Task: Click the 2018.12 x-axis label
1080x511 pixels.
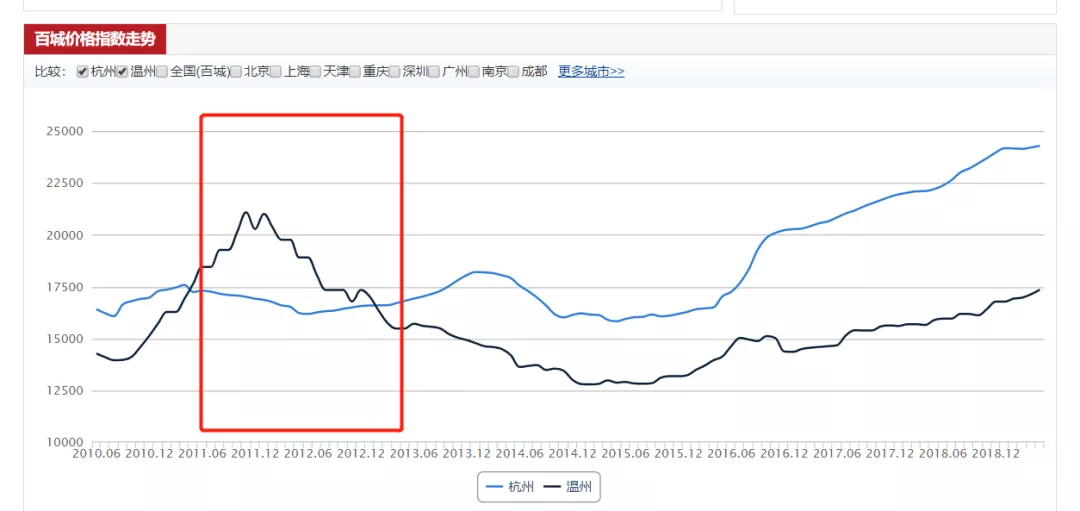Action: point(997,455)
